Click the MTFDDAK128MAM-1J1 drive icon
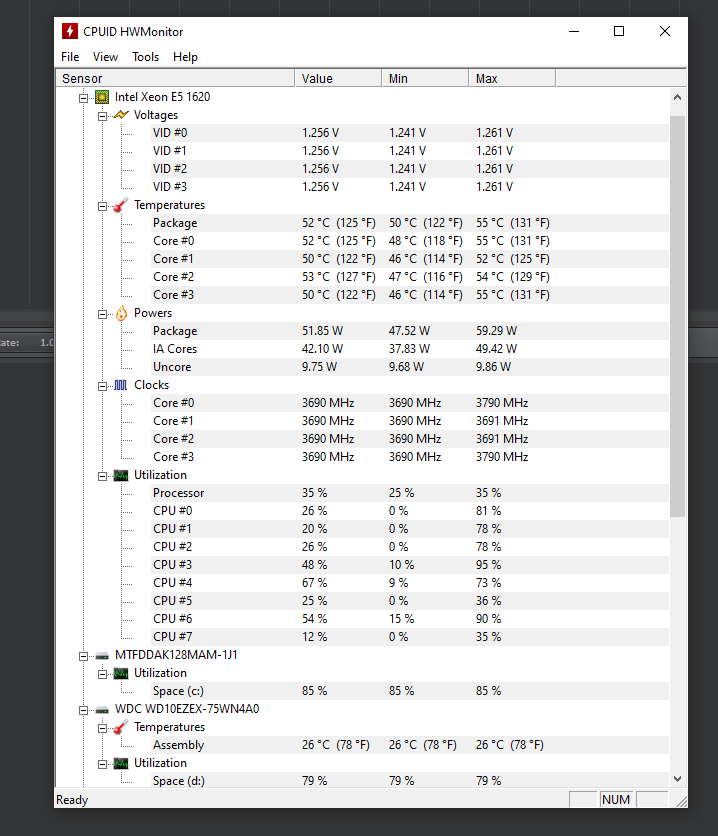The image size is (718, 836). [x=102, y=656]
